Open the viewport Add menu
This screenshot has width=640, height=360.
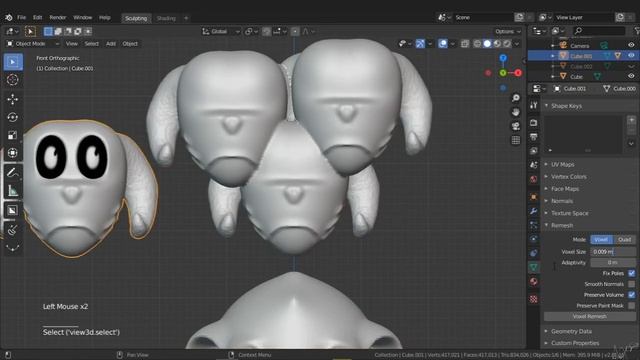coord(111,44)
